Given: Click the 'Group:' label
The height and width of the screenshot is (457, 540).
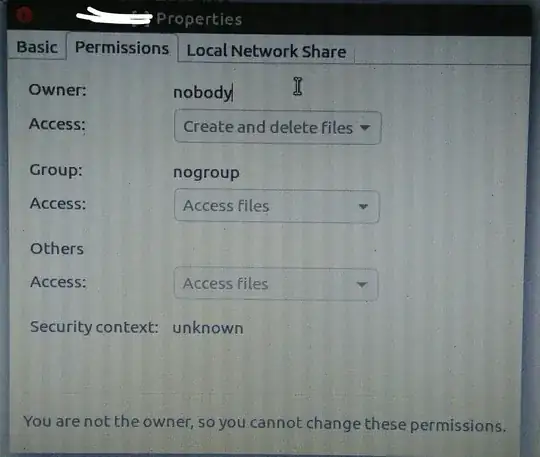Looking at the screenshot, I should (56, 170).
